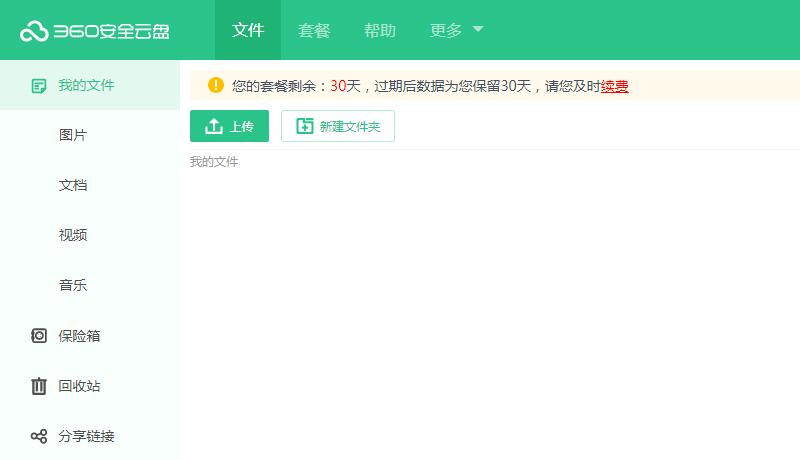Open the 帮助 tab
This screenshot has width=800, height=460.
pos(380,30)
